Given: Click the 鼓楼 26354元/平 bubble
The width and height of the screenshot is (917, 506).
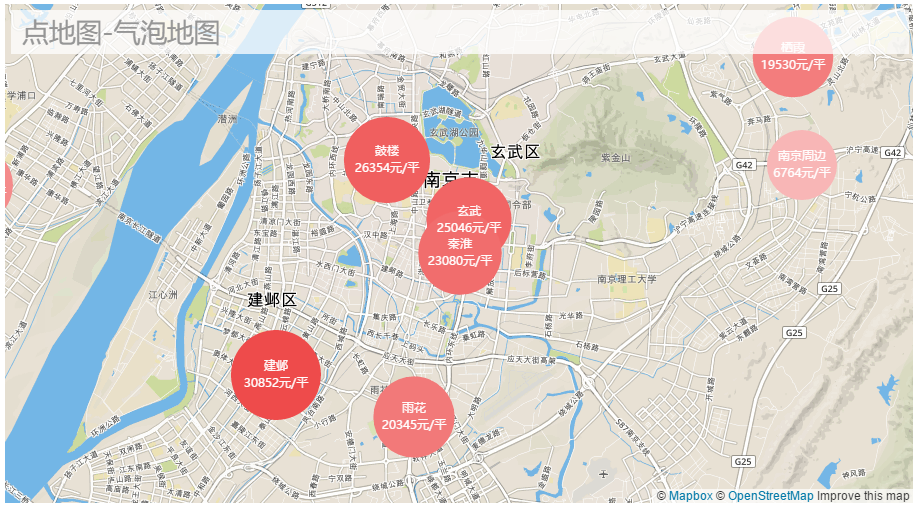Looking at the screenshot, I should pos(387,160).
